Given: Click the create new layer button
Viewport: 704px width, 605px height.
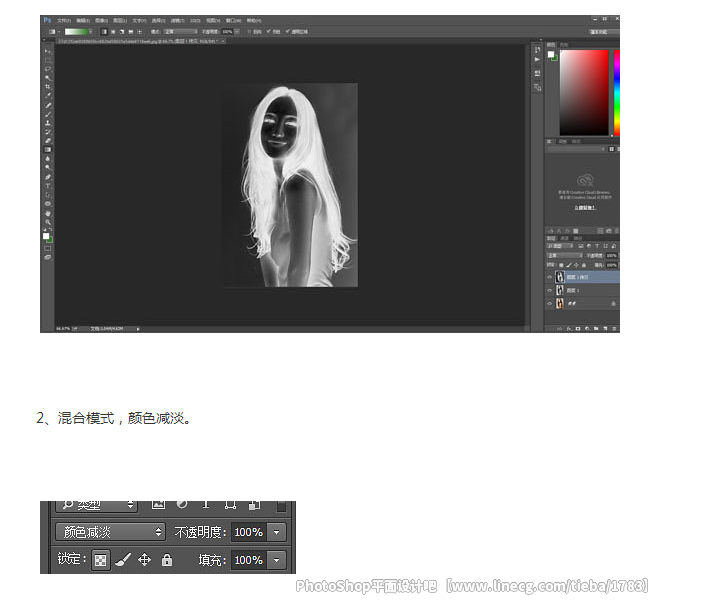Looking at the screenshot, I should (605, 329).
